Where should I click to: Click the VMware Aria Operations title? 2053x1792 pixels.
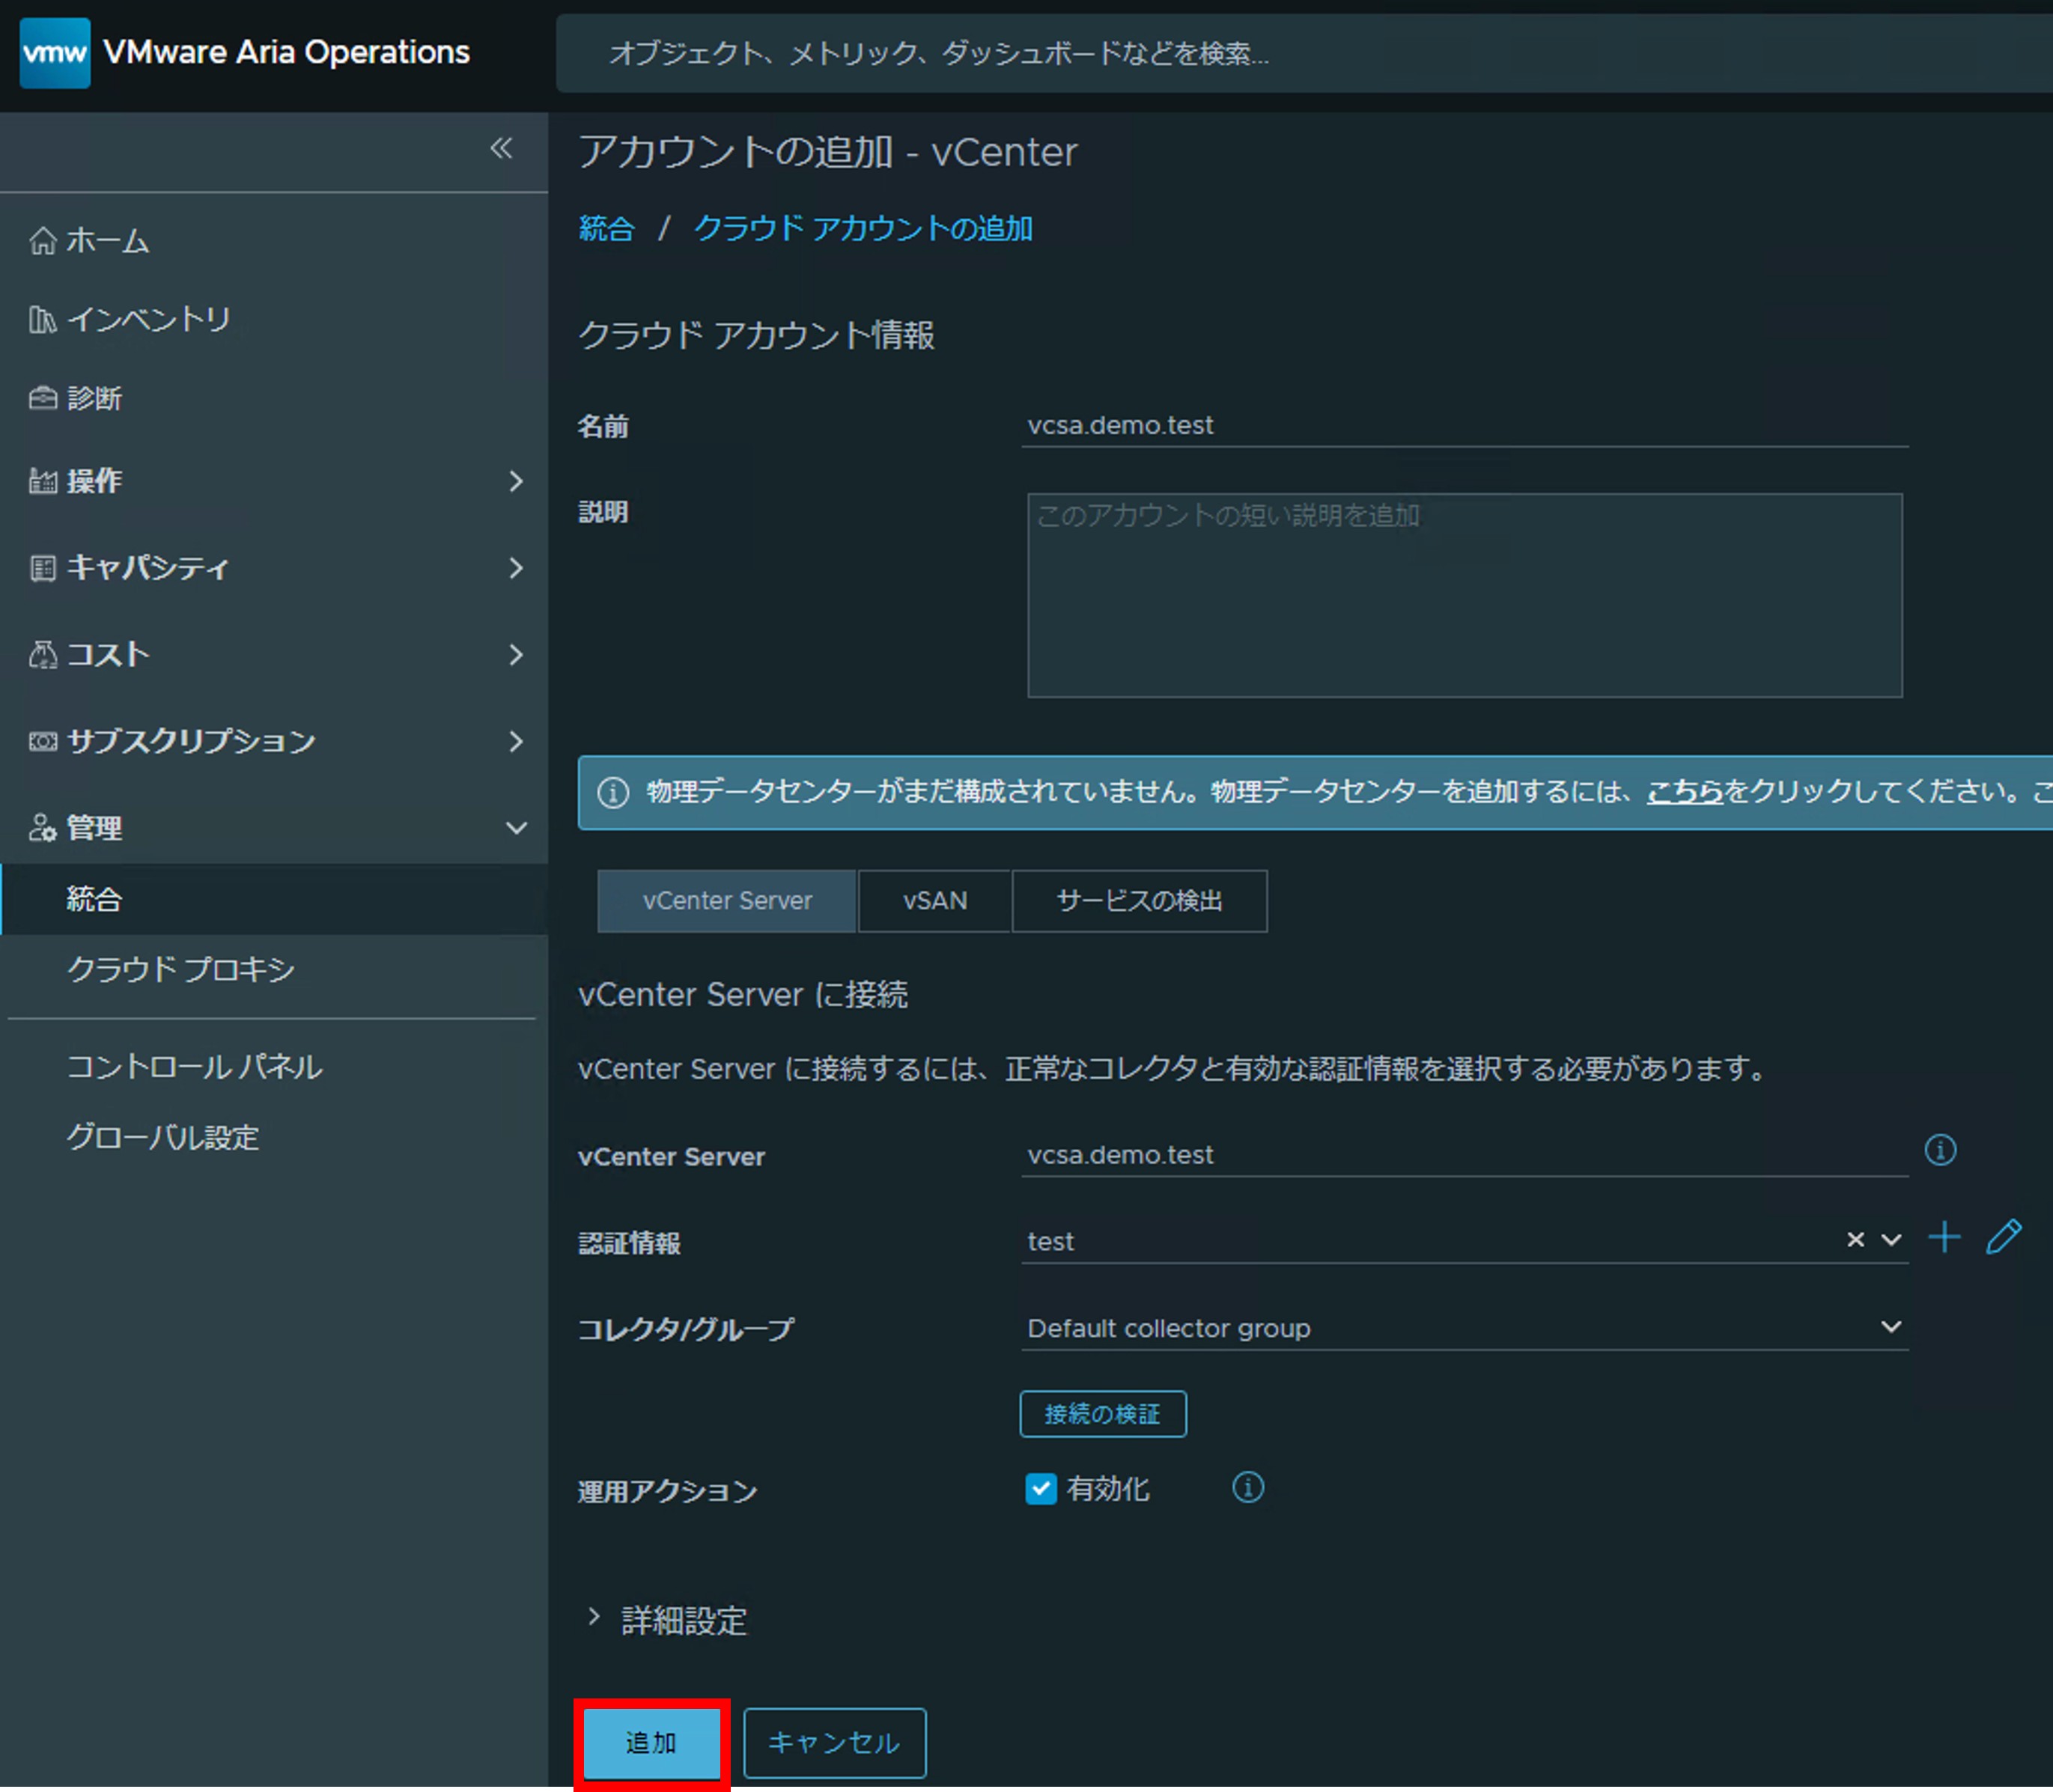click(x=287, y=52)
